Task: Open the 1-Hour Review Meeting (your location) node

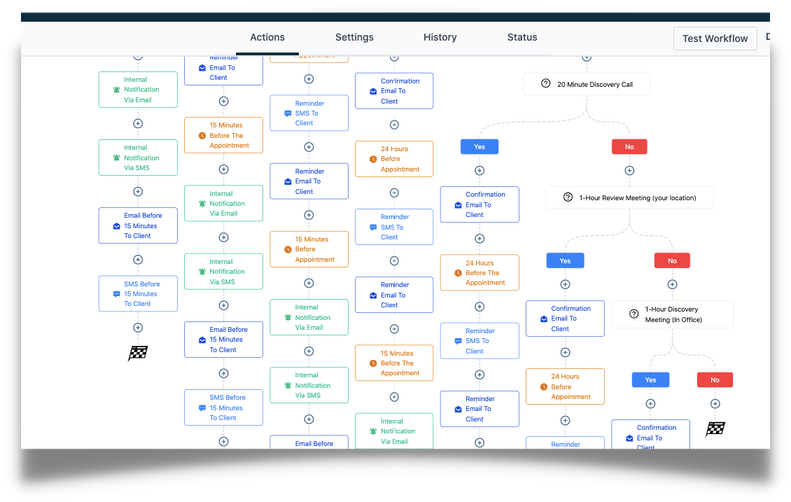Action: click(629, 198)
